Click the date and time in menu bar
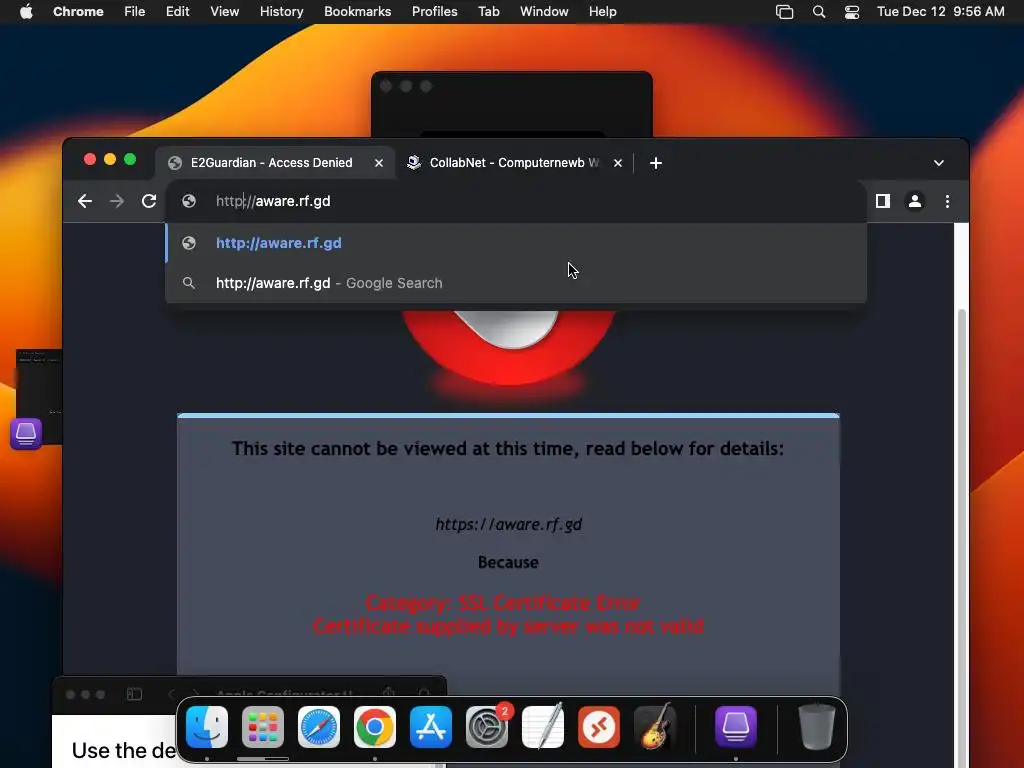Screen dimensions: 1024x768 940,12
